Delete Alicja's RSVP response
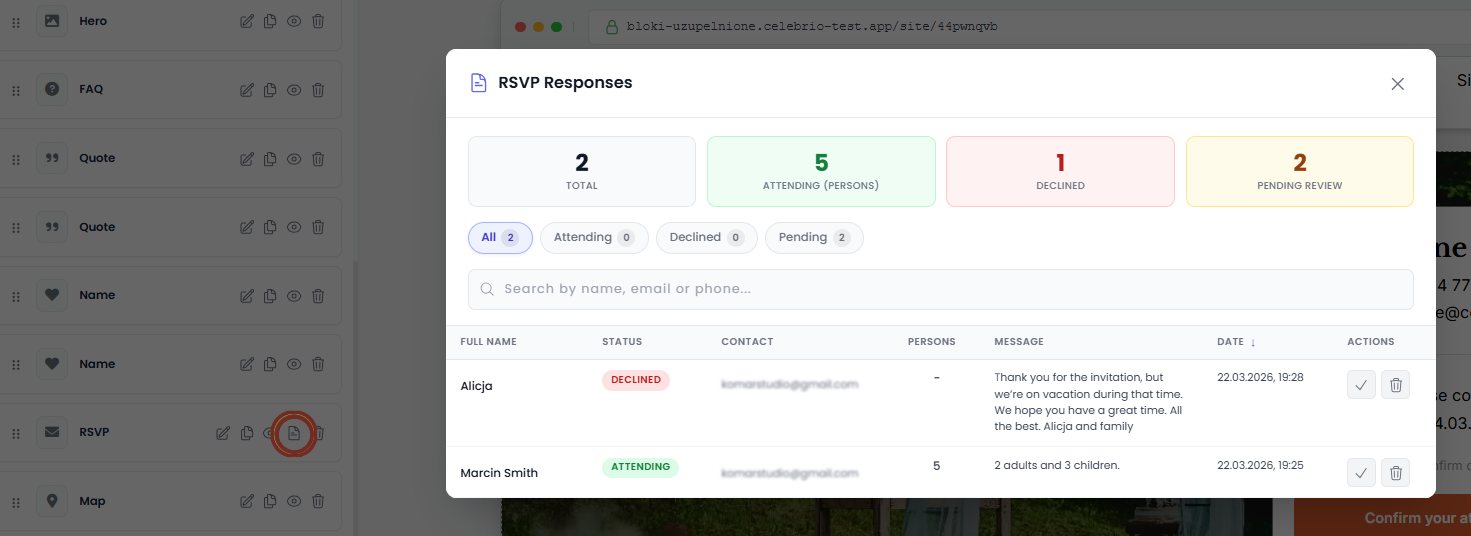This screenshot has height=536, width=1471. coord(1396,385)
